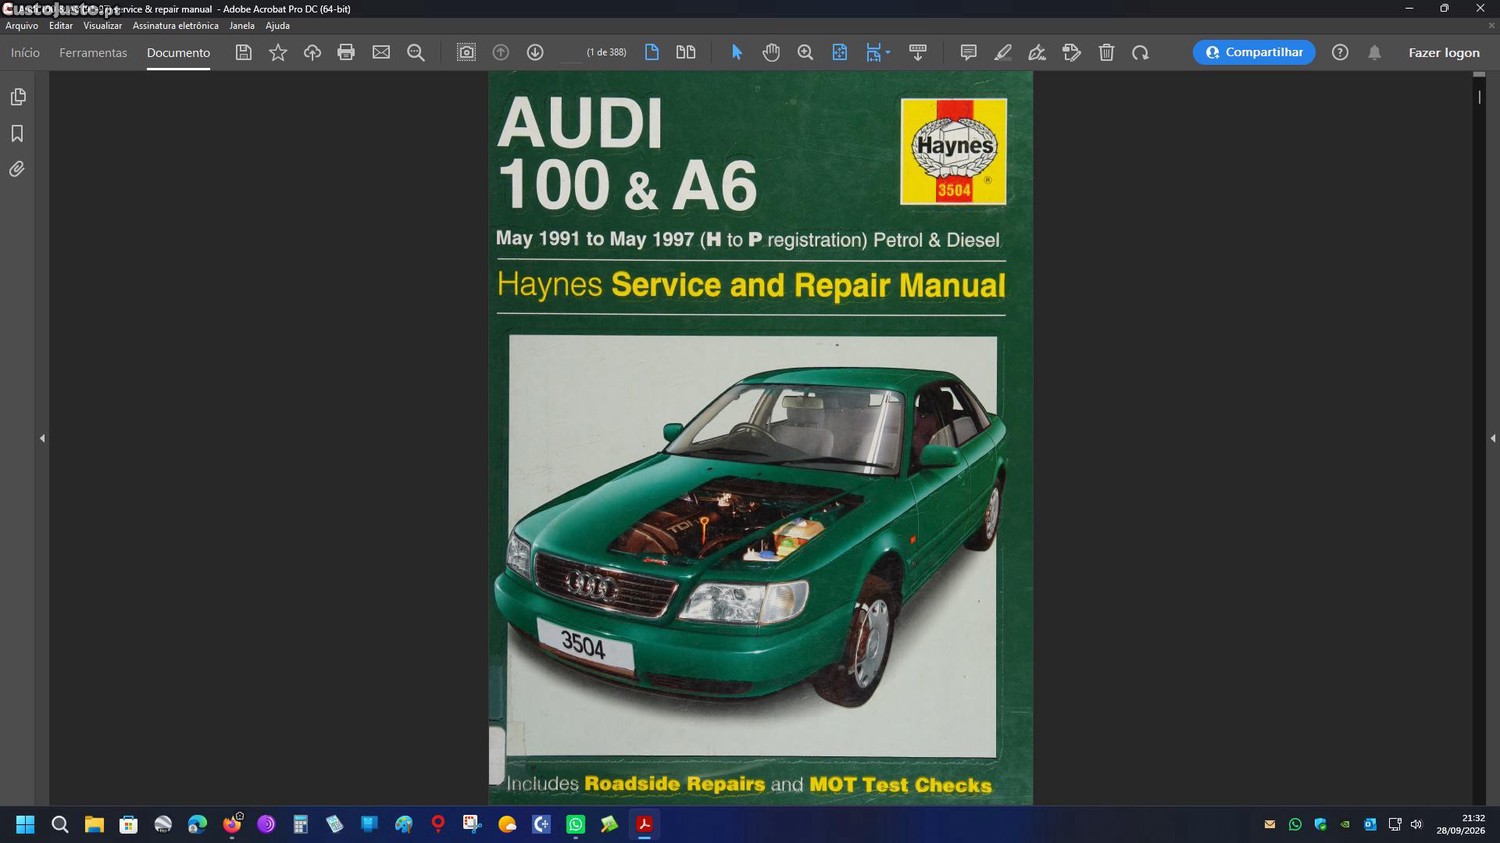The image size is (1500, 843).
Task: Expand the right tools pane arrow
Action: [1492, 438]
